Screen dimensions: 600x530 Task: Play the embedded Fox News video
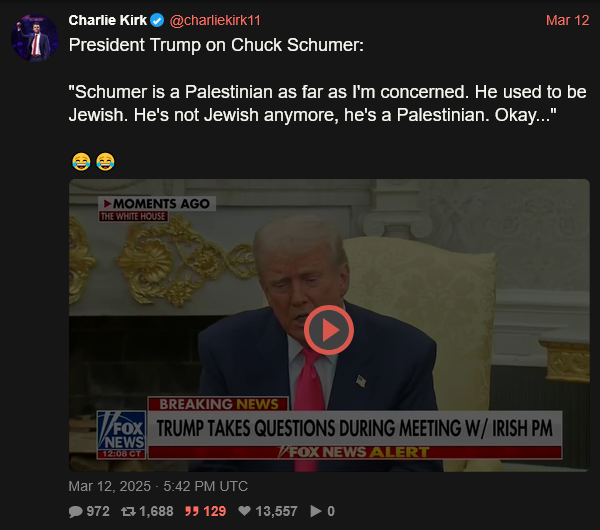[x=329, y=330]
